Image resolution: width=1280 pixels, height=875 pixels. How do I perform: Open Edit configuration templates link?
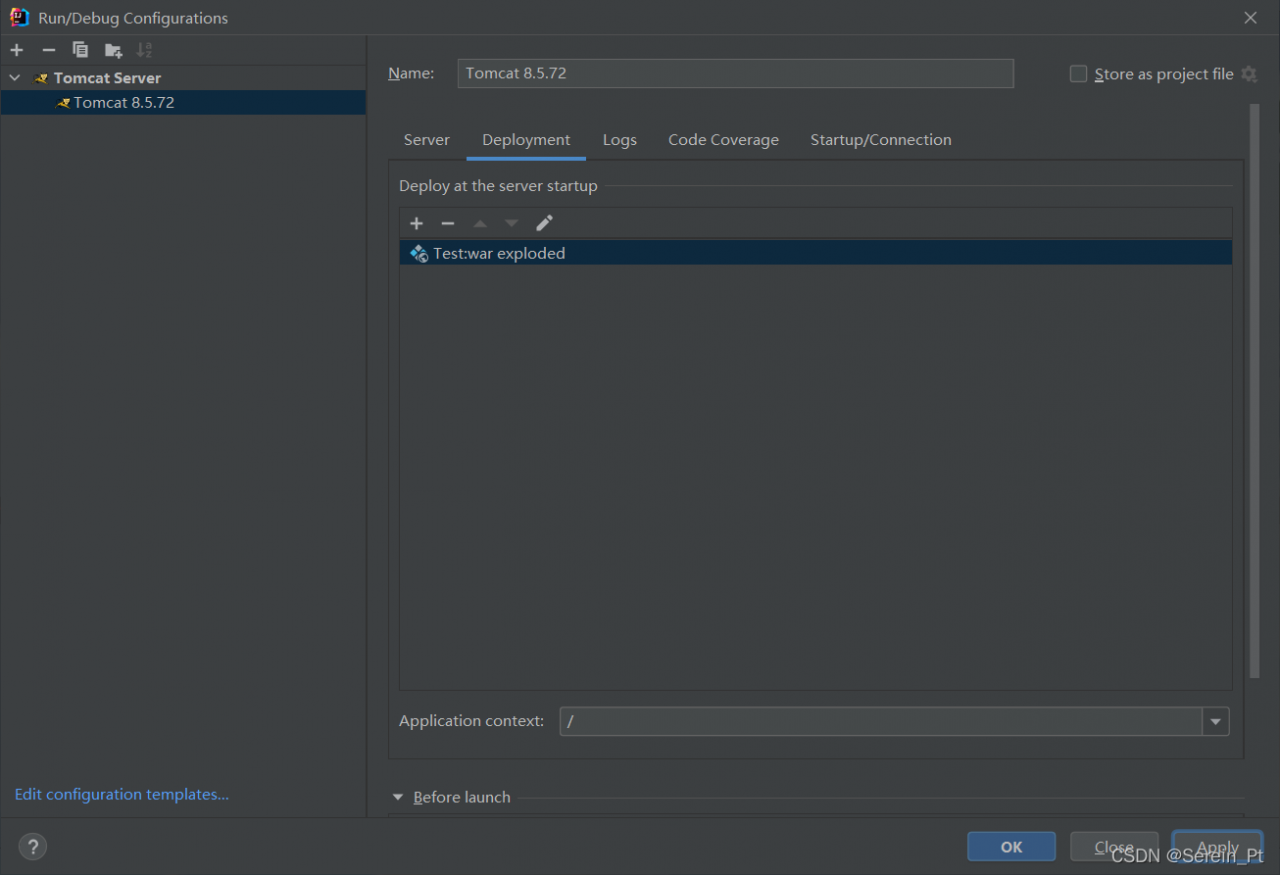coord(122,794)
